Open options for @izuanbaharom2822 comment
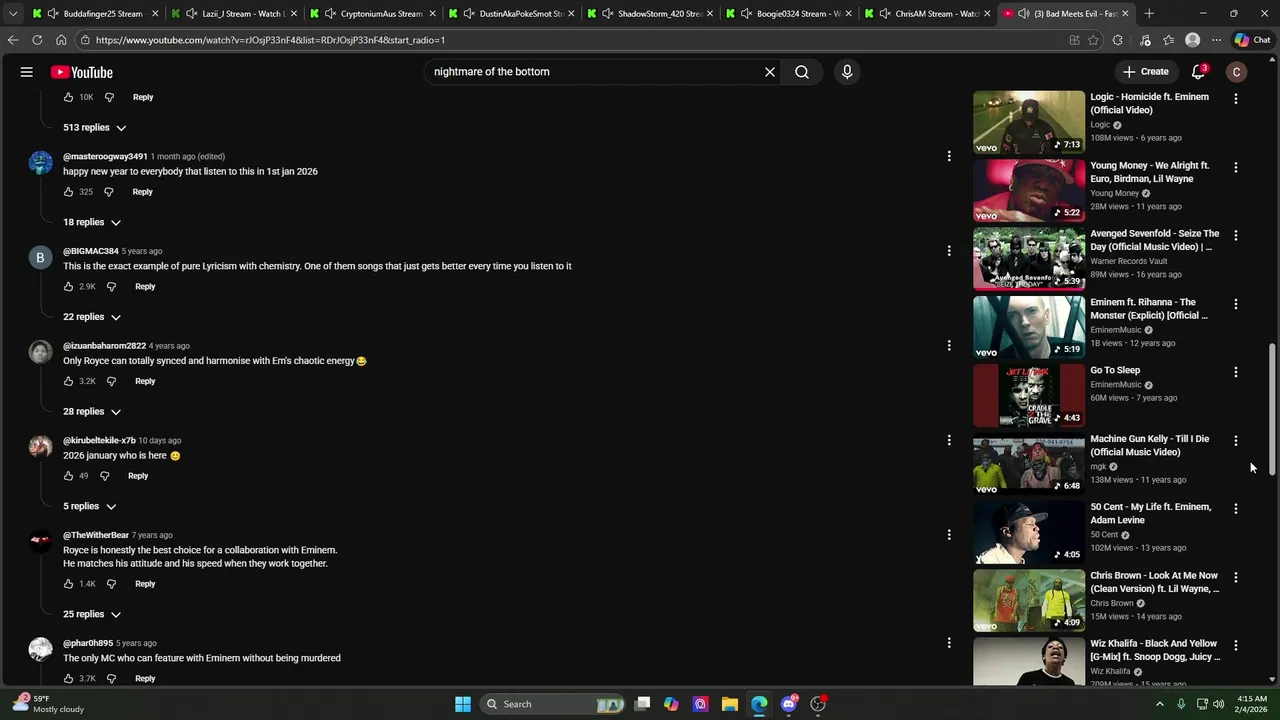Viewport: 1280px width, 720px height. (949, 346)
